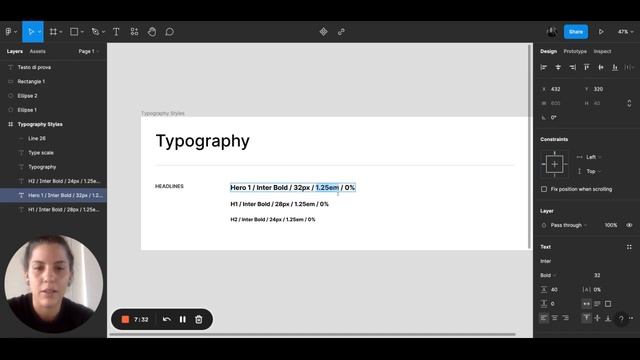
Task: Open the text style grid icon
Action: (629, 247)
